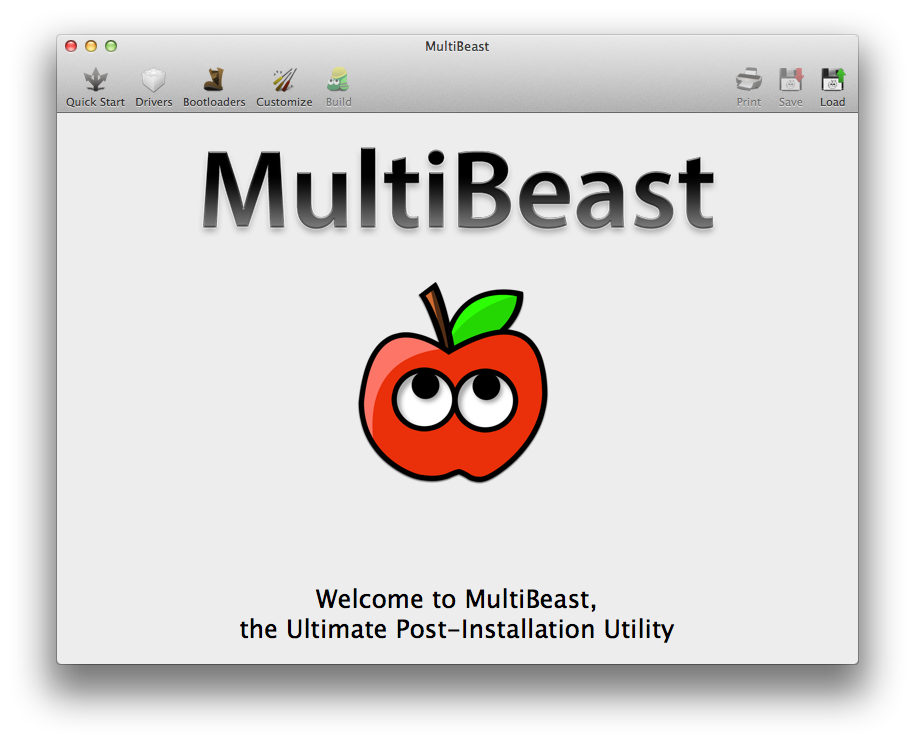Open the Bootloaders boot icon
The image size is (915, 743).
pyautogui.click(x=214, y=81)
